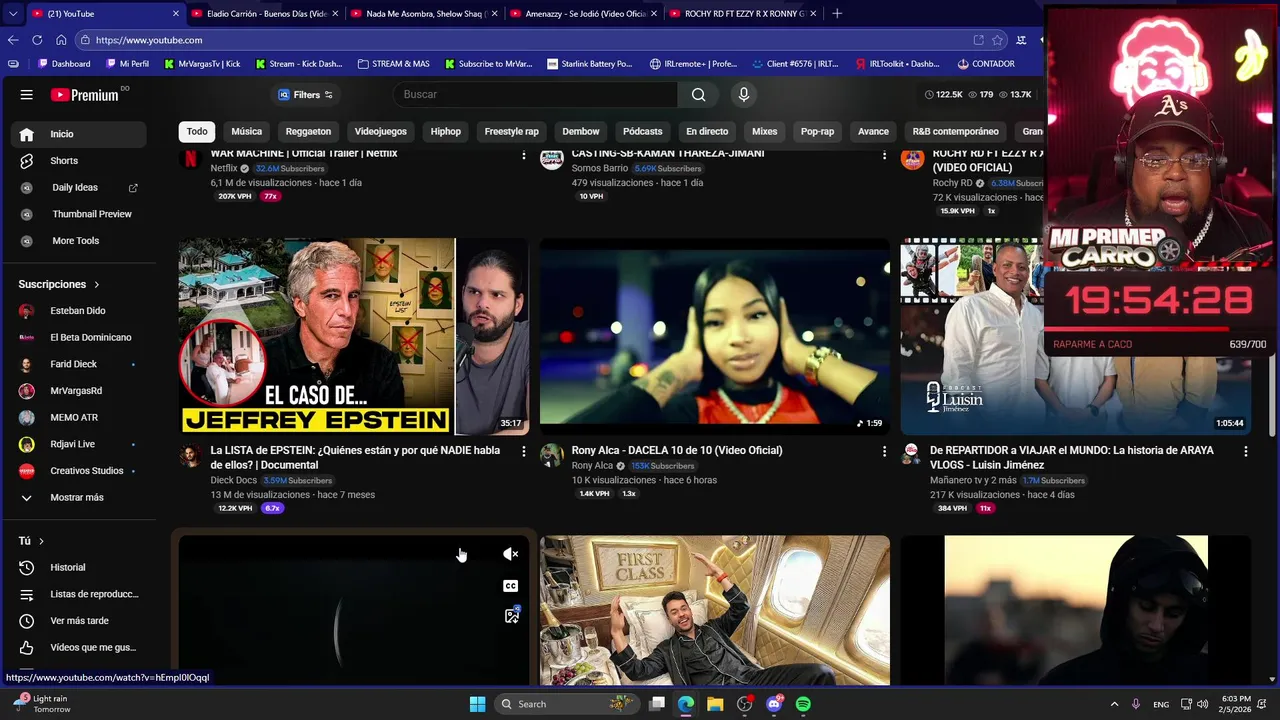The image size is (1280, 720).
Task: Open Videos que me gustan item
Action: (79, 648)
